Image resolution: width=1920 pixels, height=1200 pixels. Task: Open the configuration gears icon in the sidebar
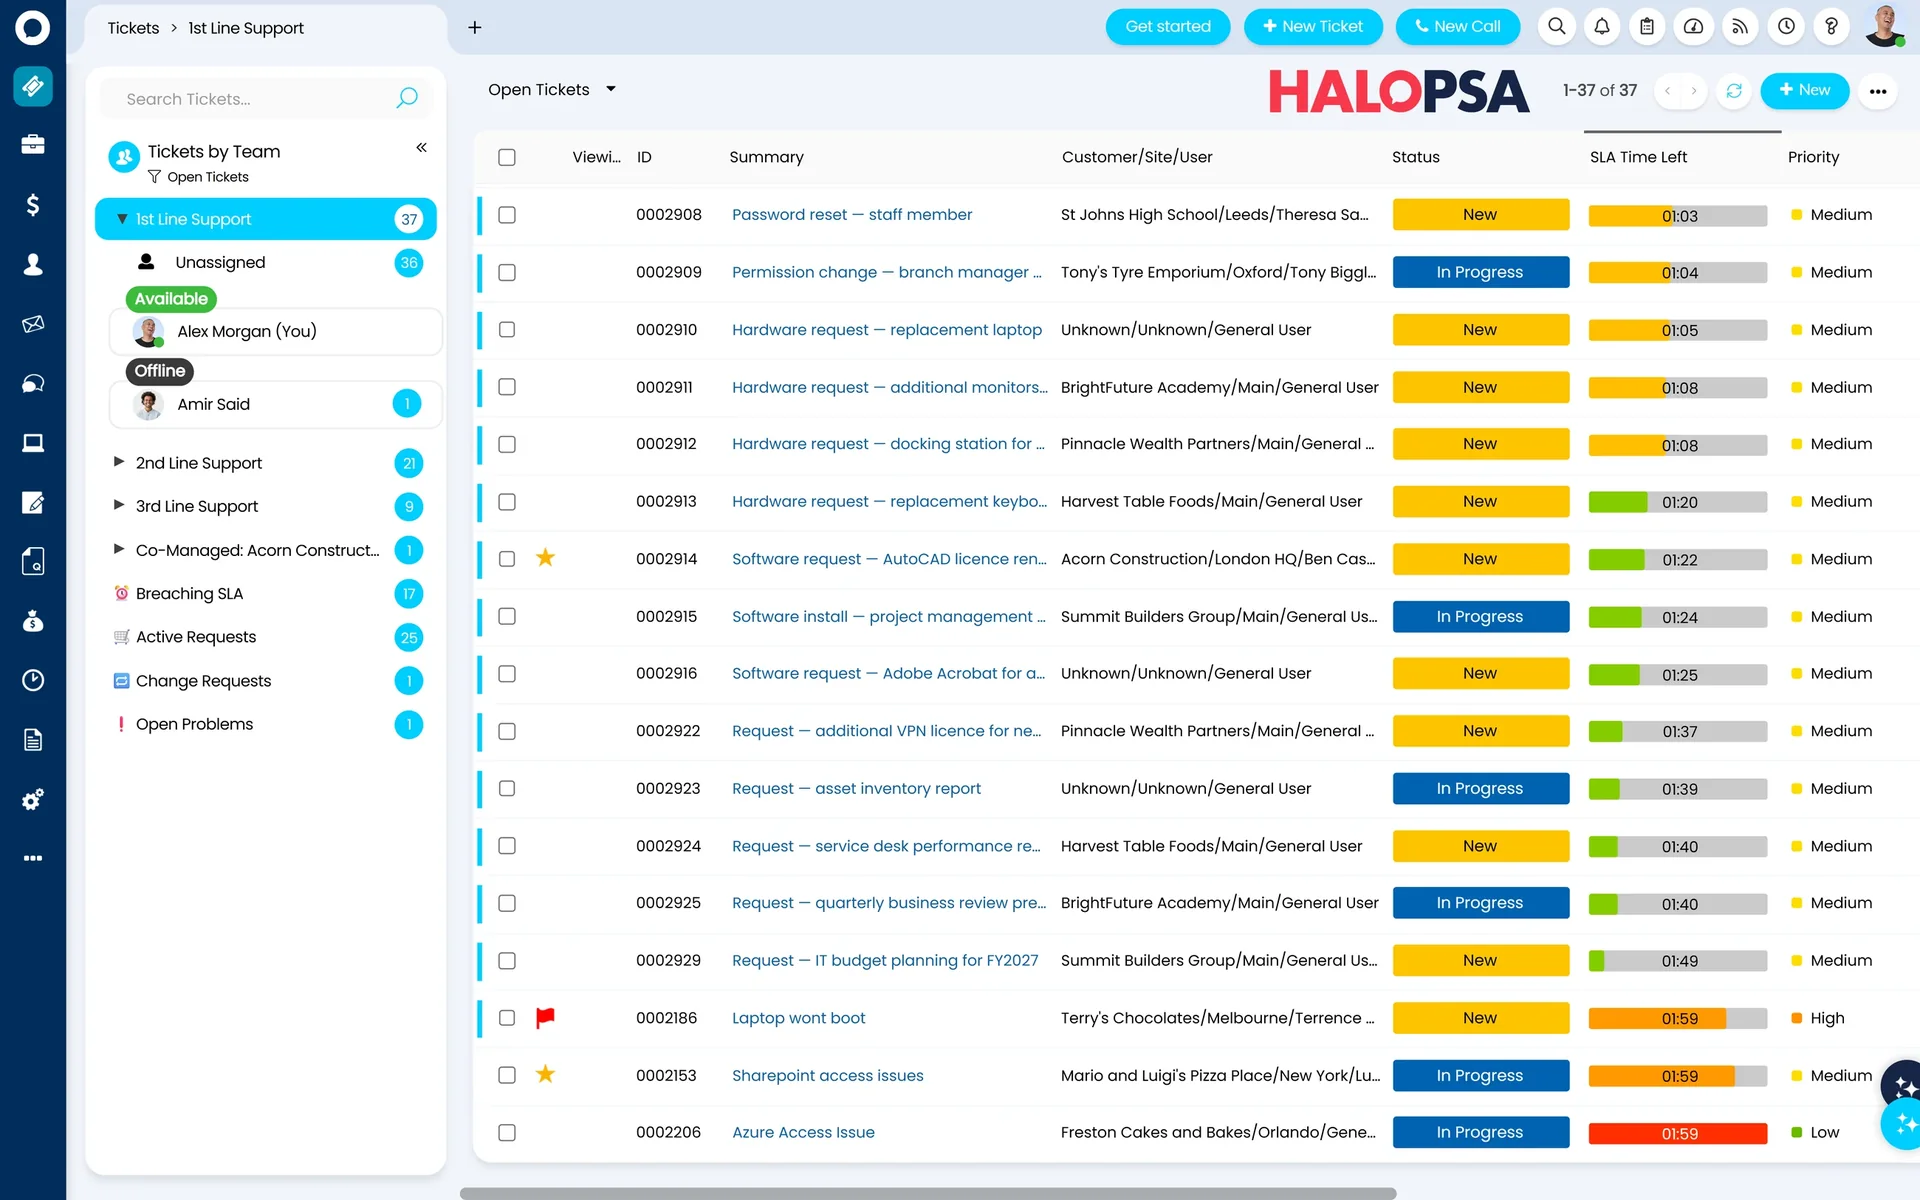pyautogui.click(x=33, y=799)
